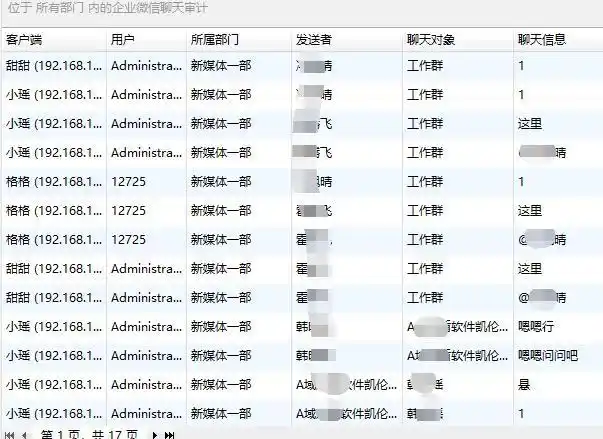
Task: Click message 这里 in the 格格 row
Action: coord(530,211)
